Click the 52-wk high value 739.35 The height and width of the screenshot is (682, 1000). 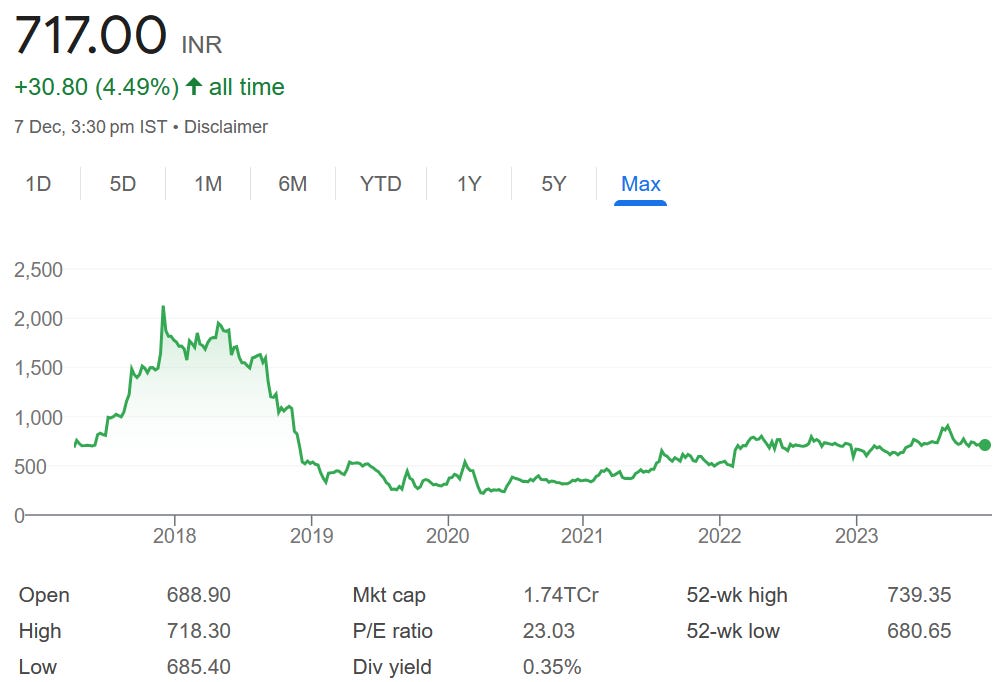tap(919, 595)
